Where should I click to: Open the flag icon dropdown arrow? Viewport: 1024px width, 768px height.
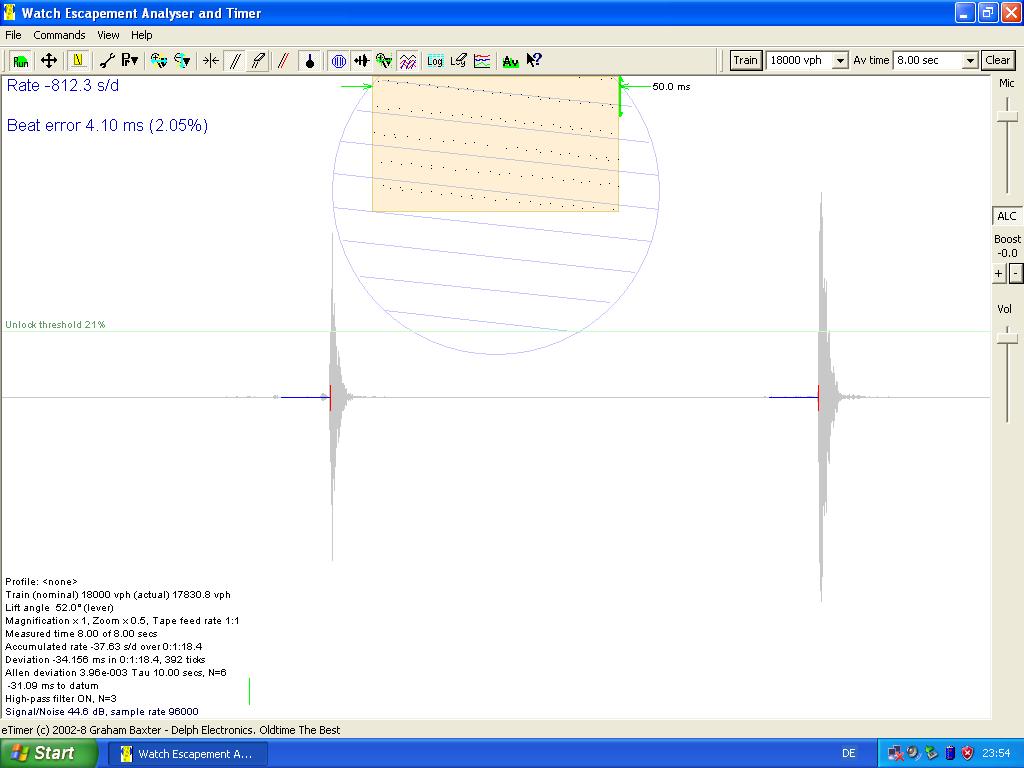click(x=134, y=61)
